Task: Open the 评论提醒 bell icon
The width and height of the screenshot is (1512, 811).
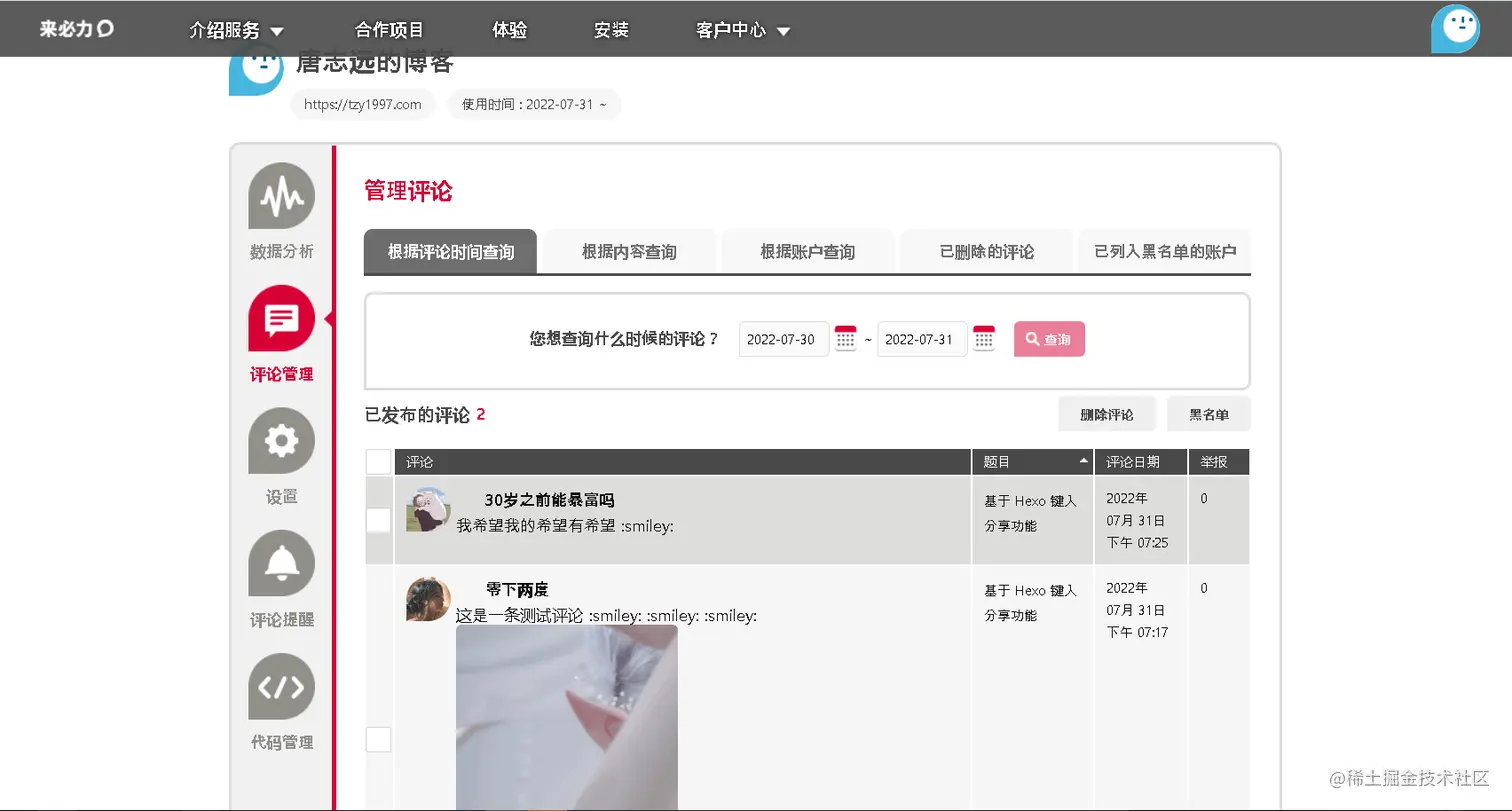Action: (281, 563)
